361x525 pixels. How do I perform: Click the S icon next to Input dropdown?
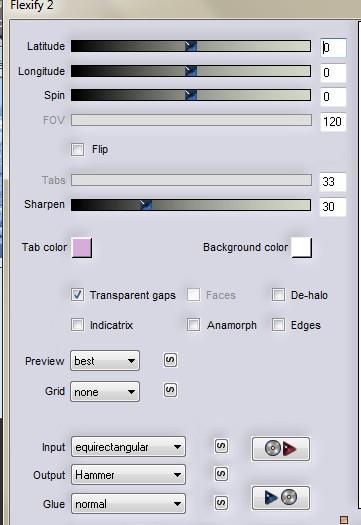221,446
